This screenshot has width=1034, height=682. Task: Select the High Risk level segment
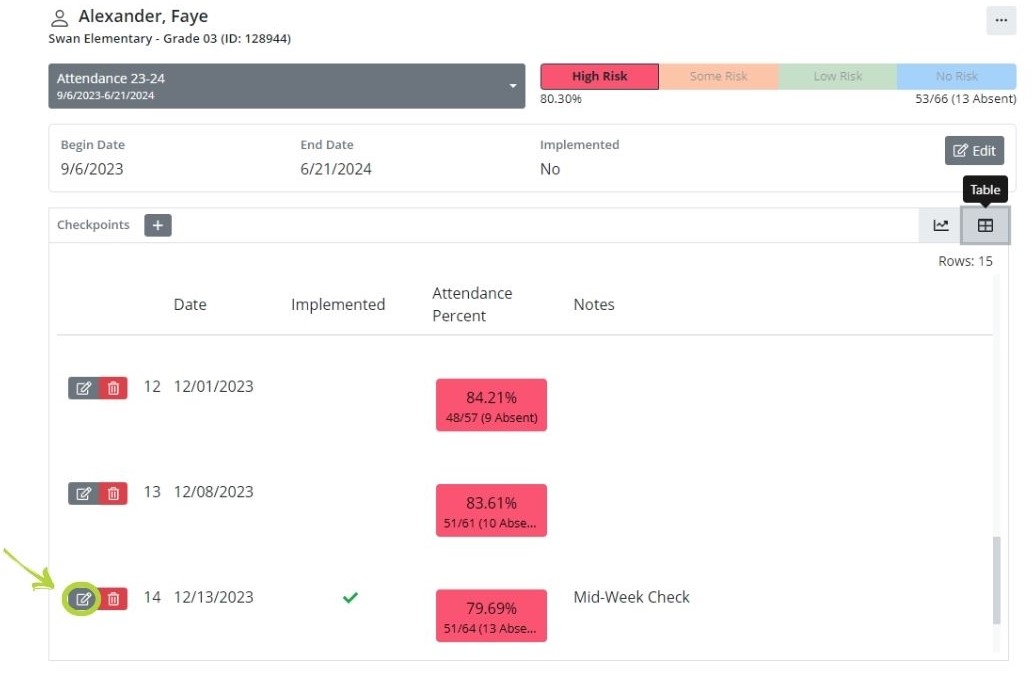(599, 77)
